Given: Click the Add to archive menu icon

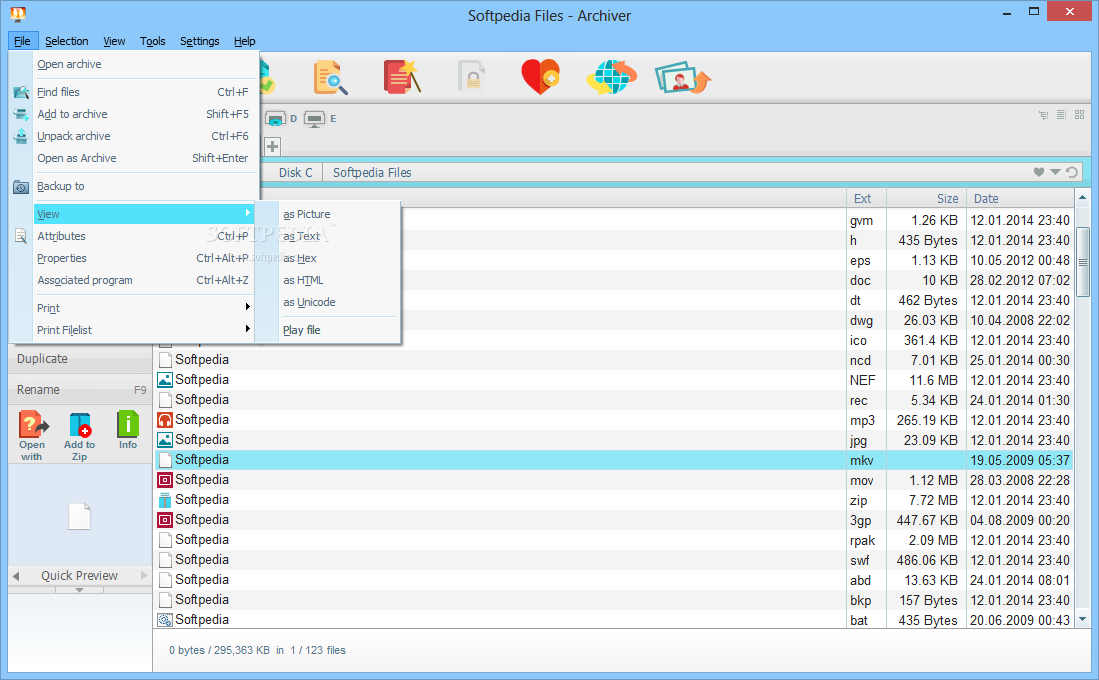Looking at the screenshot, I should pyautogui.click(x=21, y=114).
